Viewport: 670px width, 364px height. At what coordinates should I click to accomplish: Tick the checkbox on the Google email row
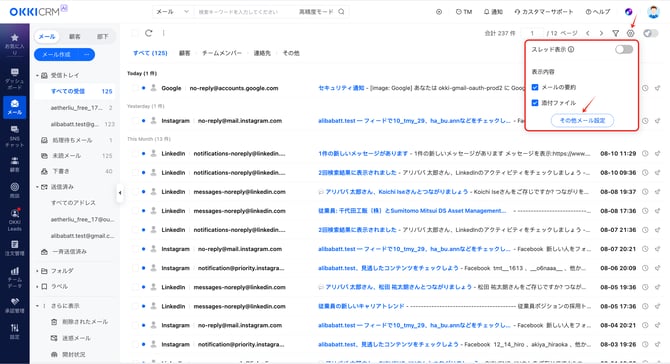click(x=135, y=88)
